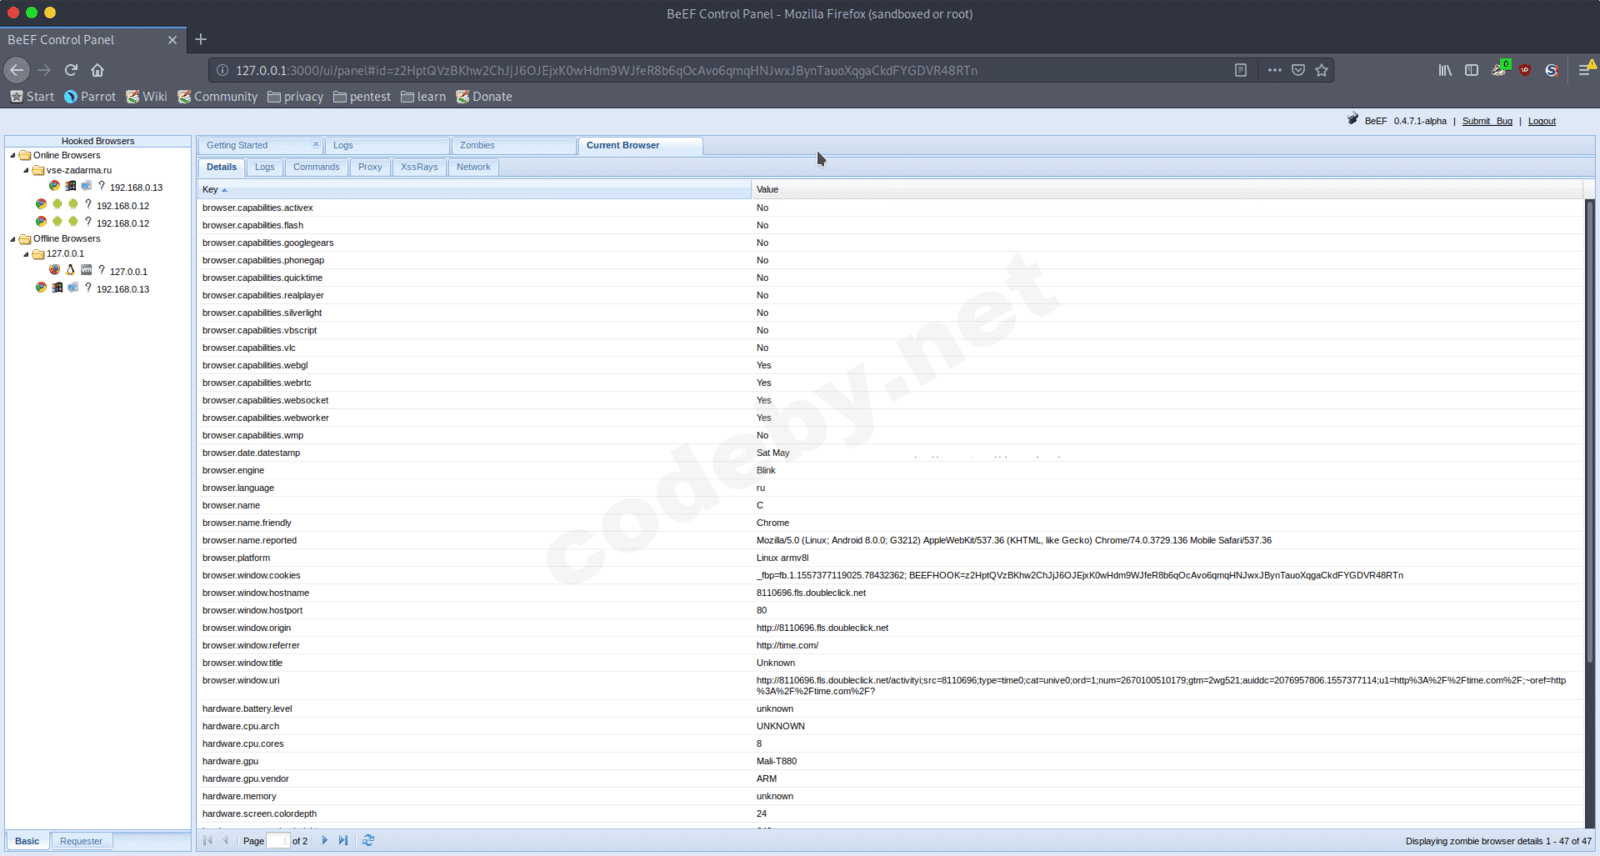Click the refresh icon in the pagination bar

[x=368, y=841]
